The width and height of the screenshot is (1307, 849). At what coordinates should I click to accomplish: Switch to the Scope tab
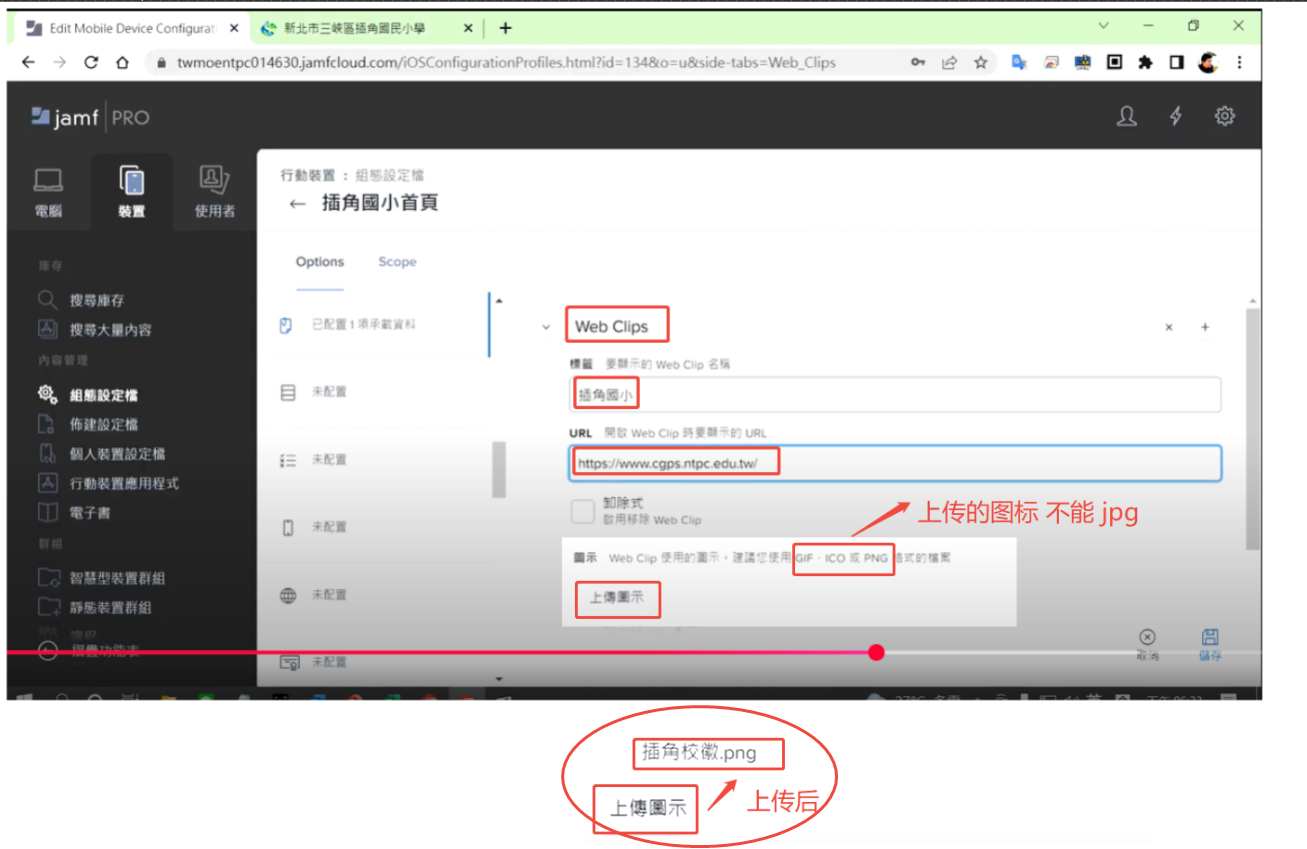397,262
